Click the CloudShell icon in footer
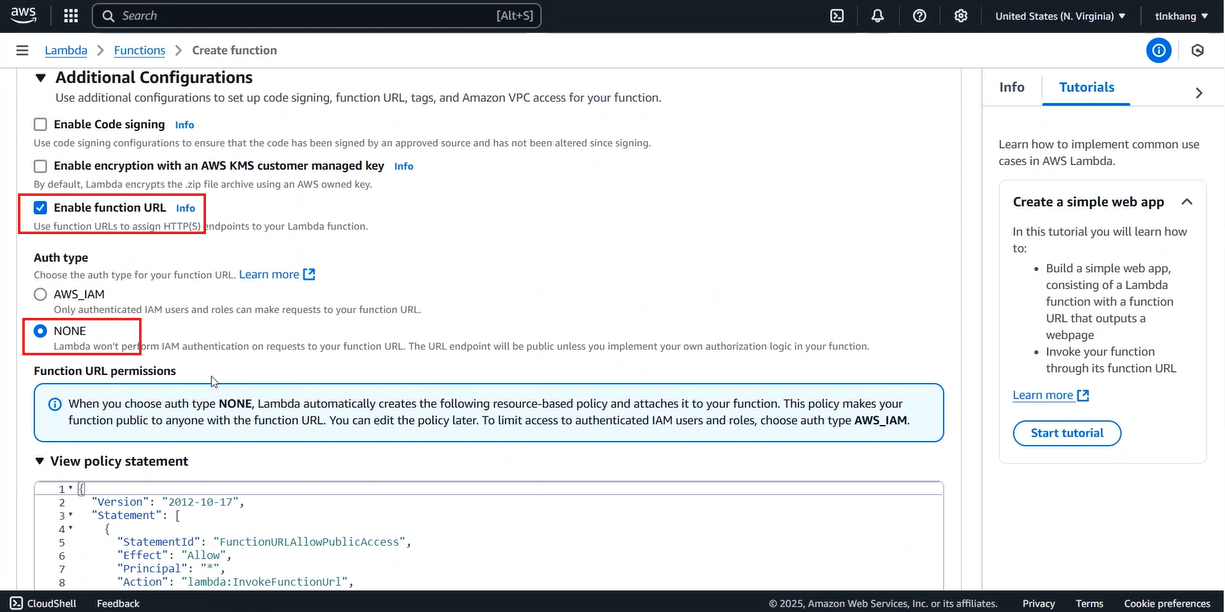The image size is (1225, 612). coord(16,603)
